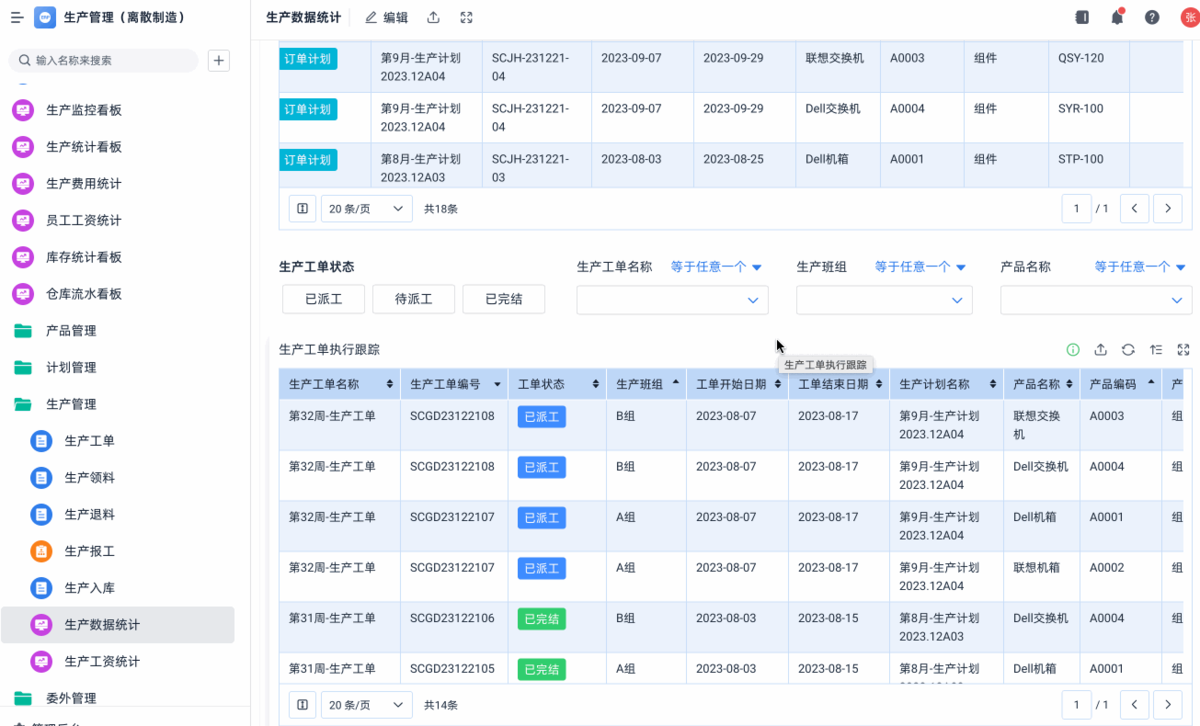The width and height of the screenshot is (1200, 726).
Task: Click the export icon next to 编辑
Action: tap(433, 17)
